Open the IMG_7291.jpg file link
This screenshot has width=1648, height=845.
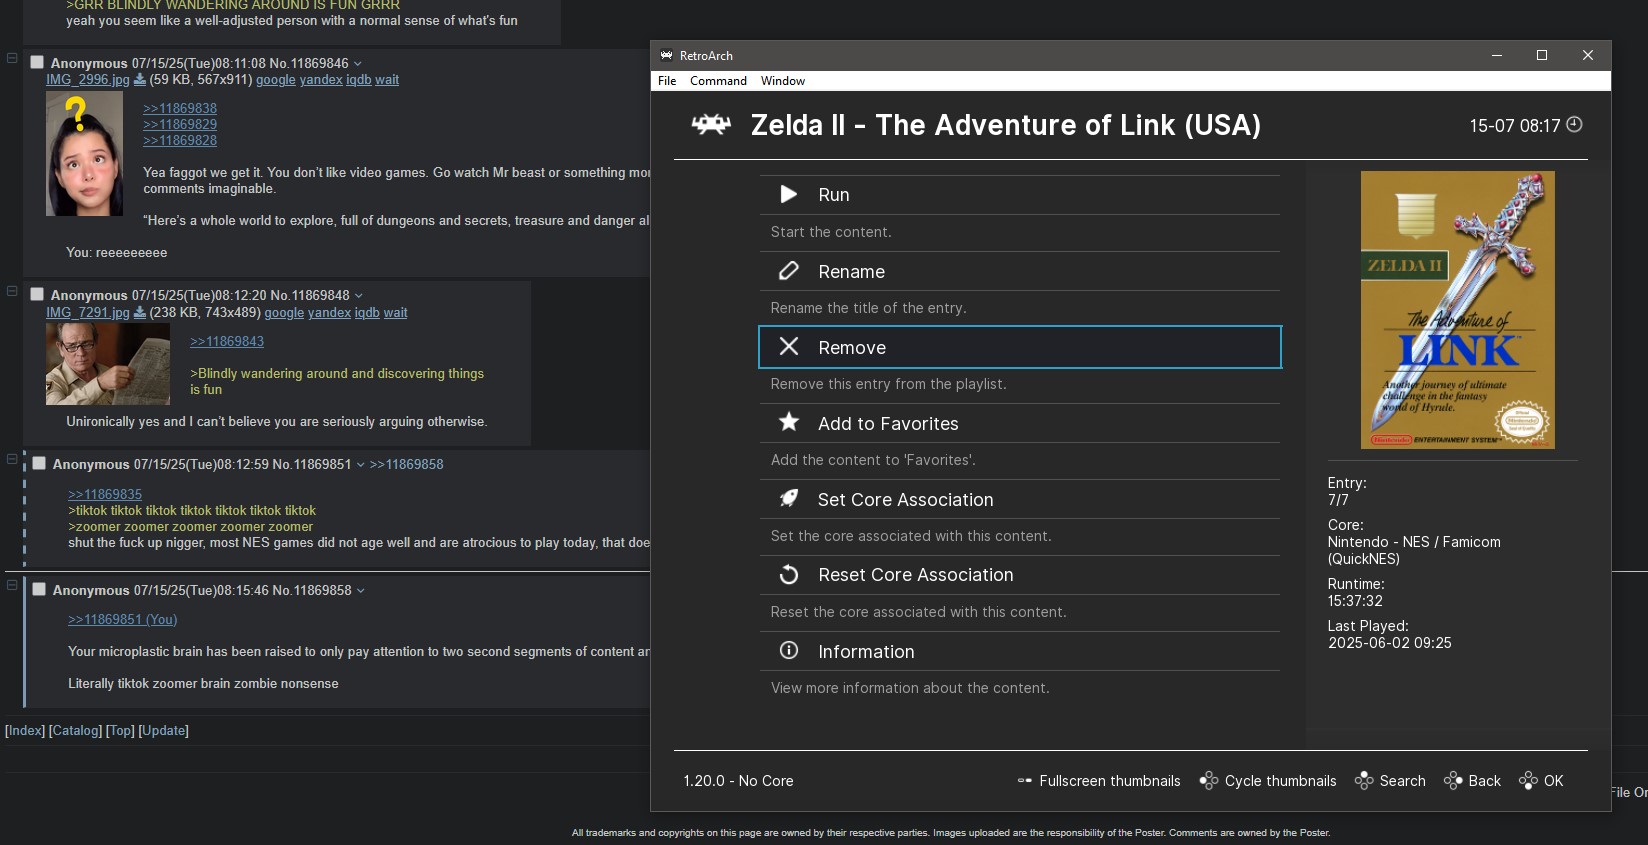coord(88,313)
